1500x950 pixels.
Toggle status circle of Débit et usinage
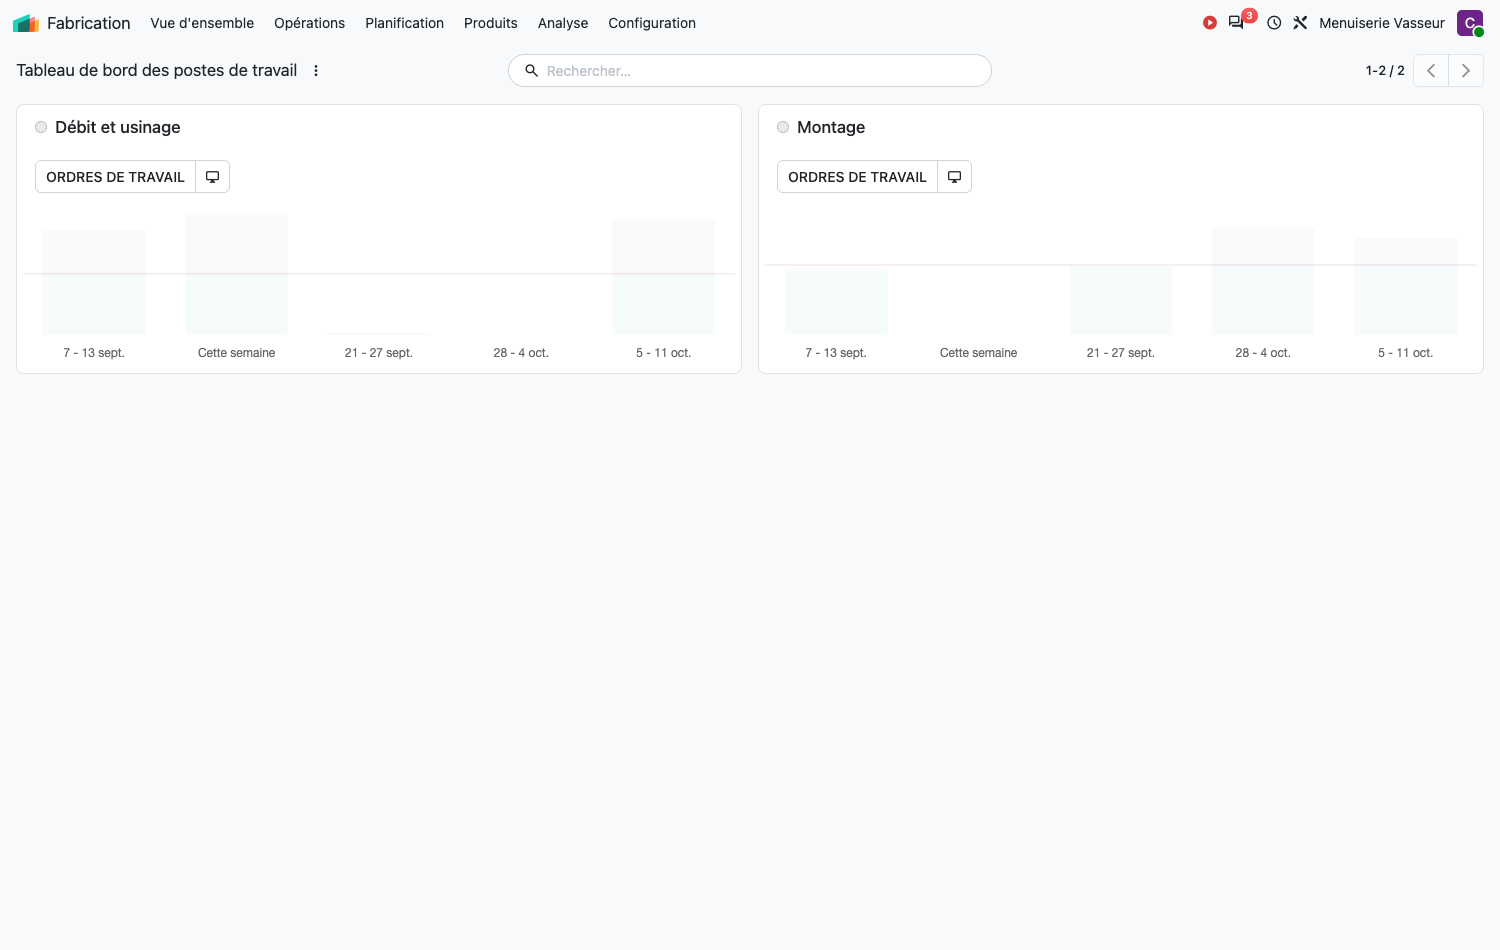pyautogui.click(x=41, y=127)
